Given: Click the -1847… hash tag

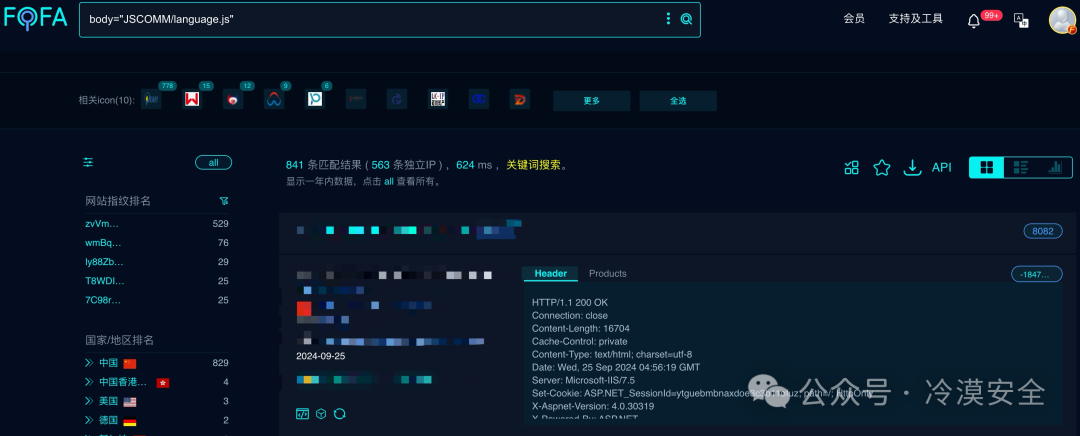Looking at the screenshot, I should point(1037,274).
